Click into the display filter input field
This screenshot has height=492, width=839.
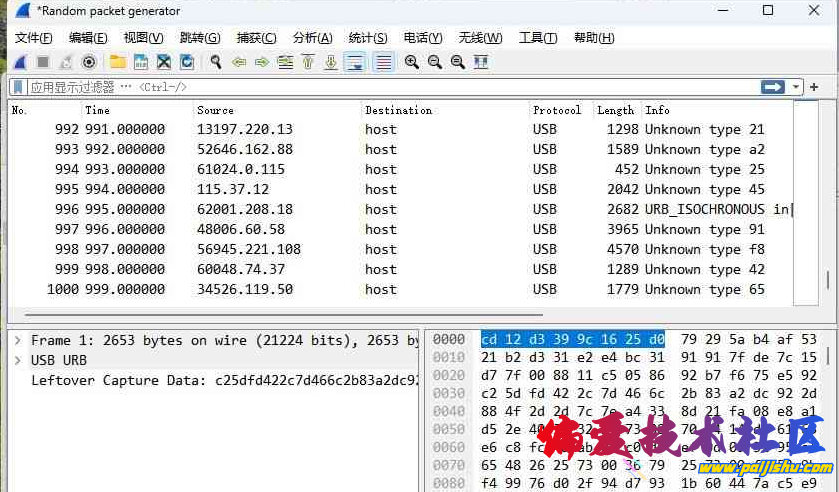pyautogui.click(x=400, y=87)
